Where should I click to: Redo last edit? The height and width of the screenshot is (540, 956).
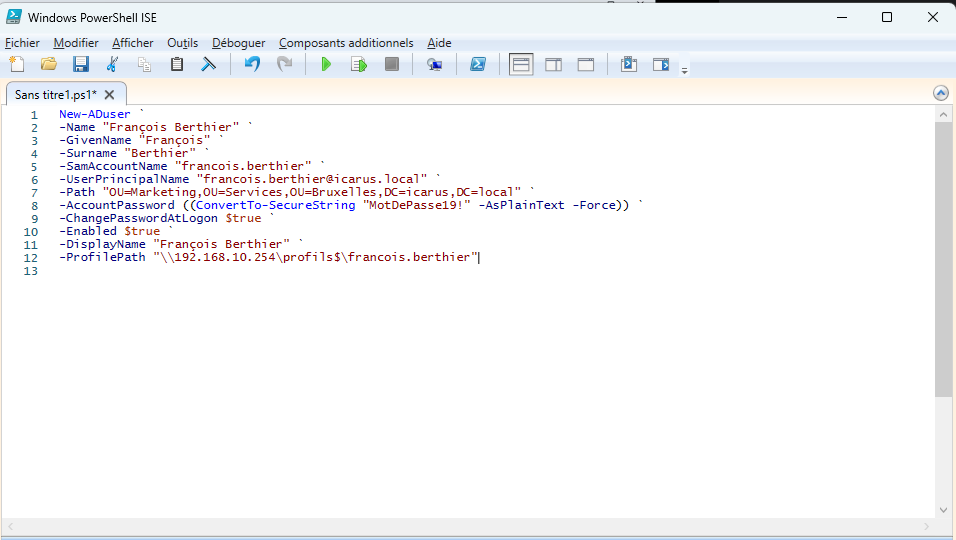tap(284, 64)
